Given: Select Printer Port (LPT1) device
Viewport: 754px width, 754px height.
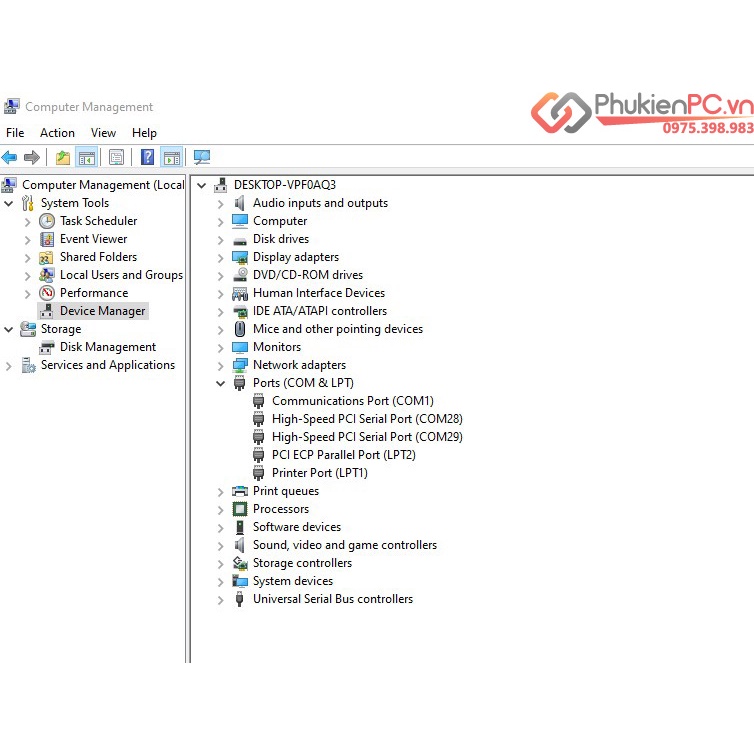Looking at the screenshot, I should 319,473.
